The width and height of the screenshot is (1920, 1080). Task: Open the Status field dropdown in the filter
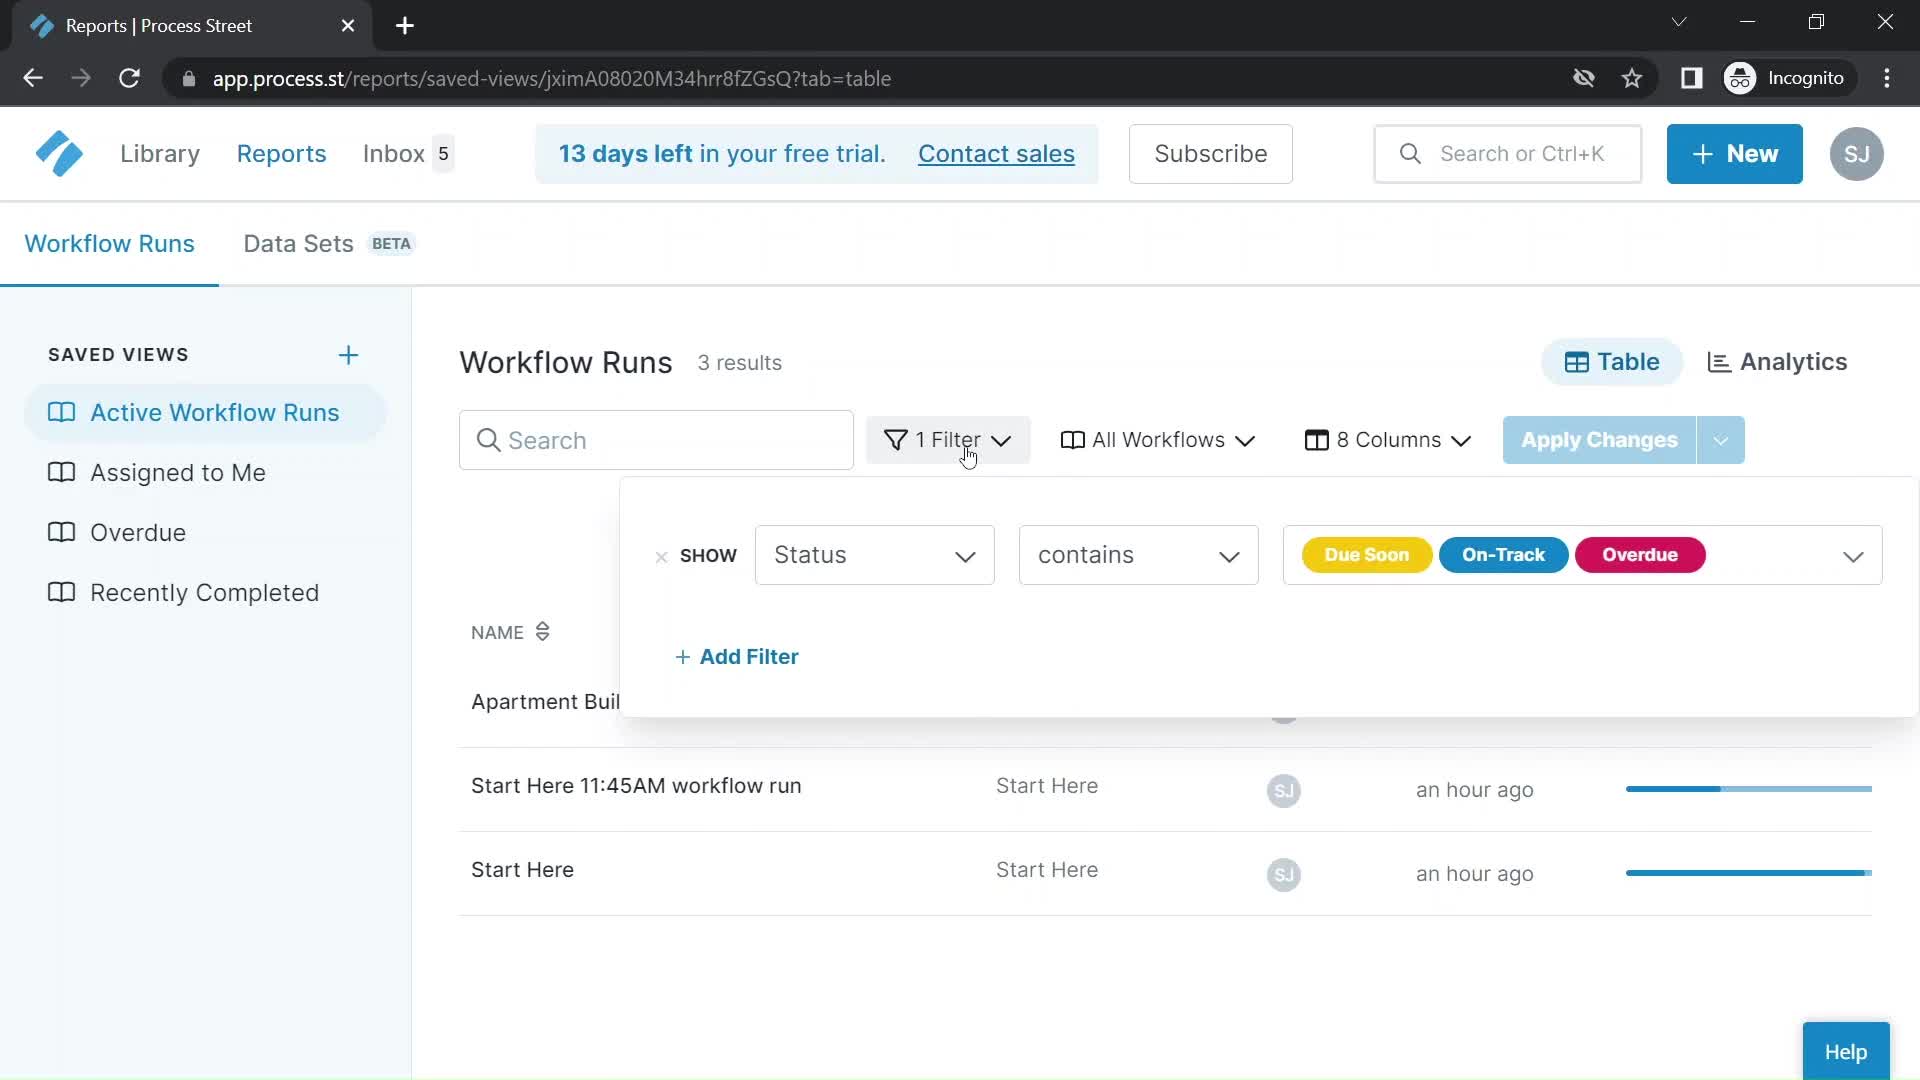tap(874, 555)
